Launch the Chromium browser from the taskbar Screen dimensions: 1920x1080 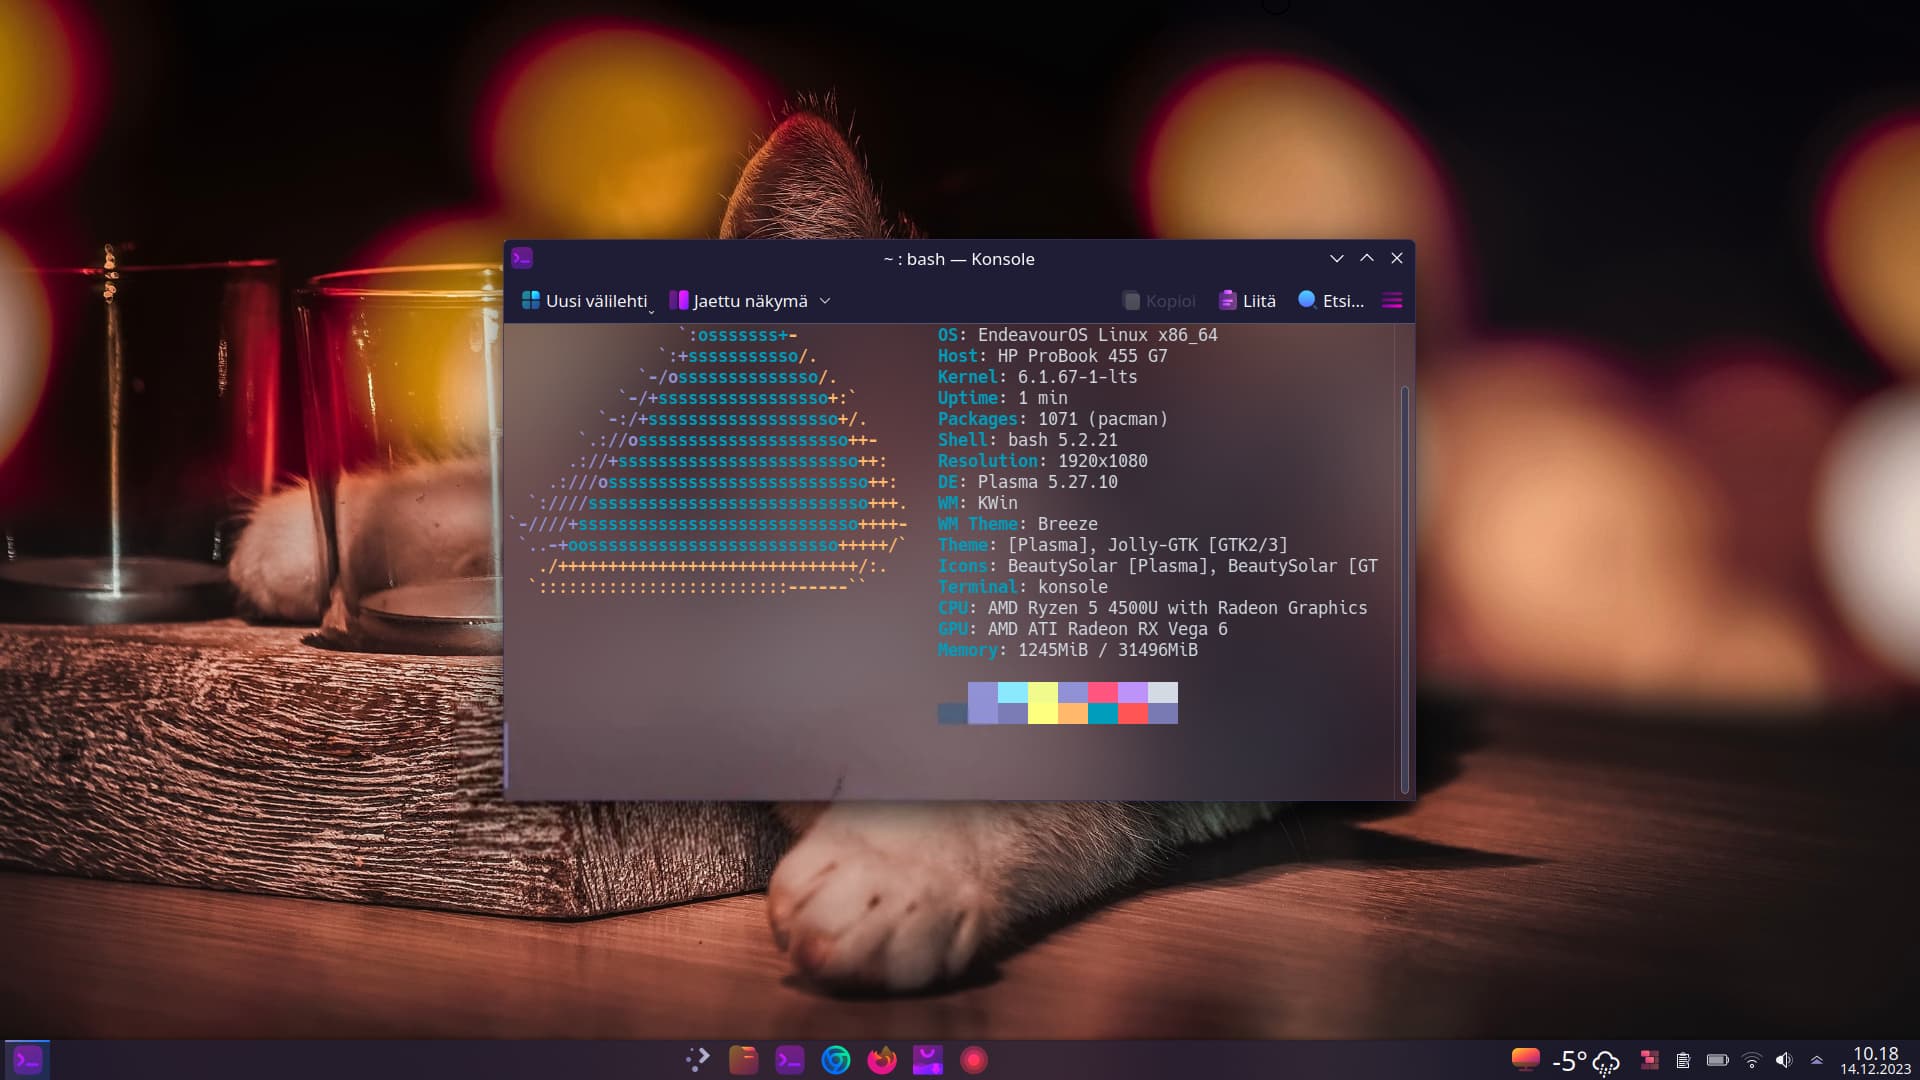[836, 1060]
